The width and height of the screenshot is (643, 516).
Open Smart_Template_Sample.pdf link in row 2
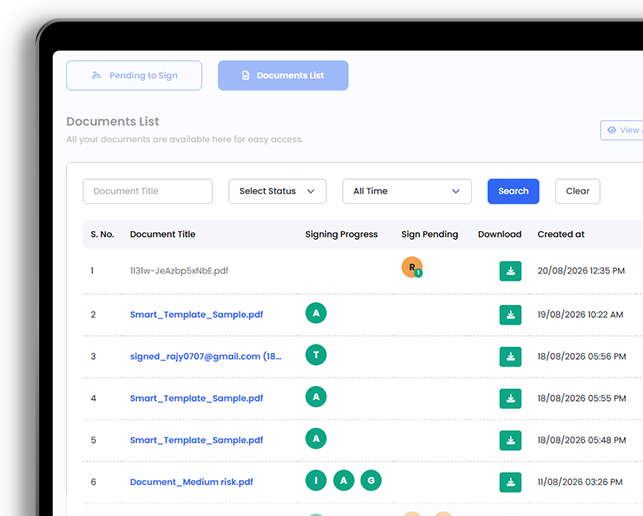(196, 315)
